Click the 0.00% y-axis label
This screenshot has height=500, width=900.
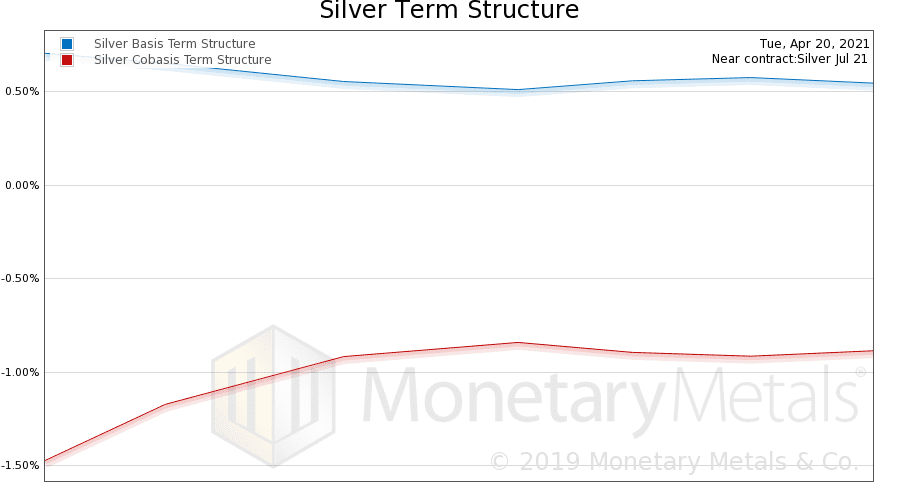22,185
